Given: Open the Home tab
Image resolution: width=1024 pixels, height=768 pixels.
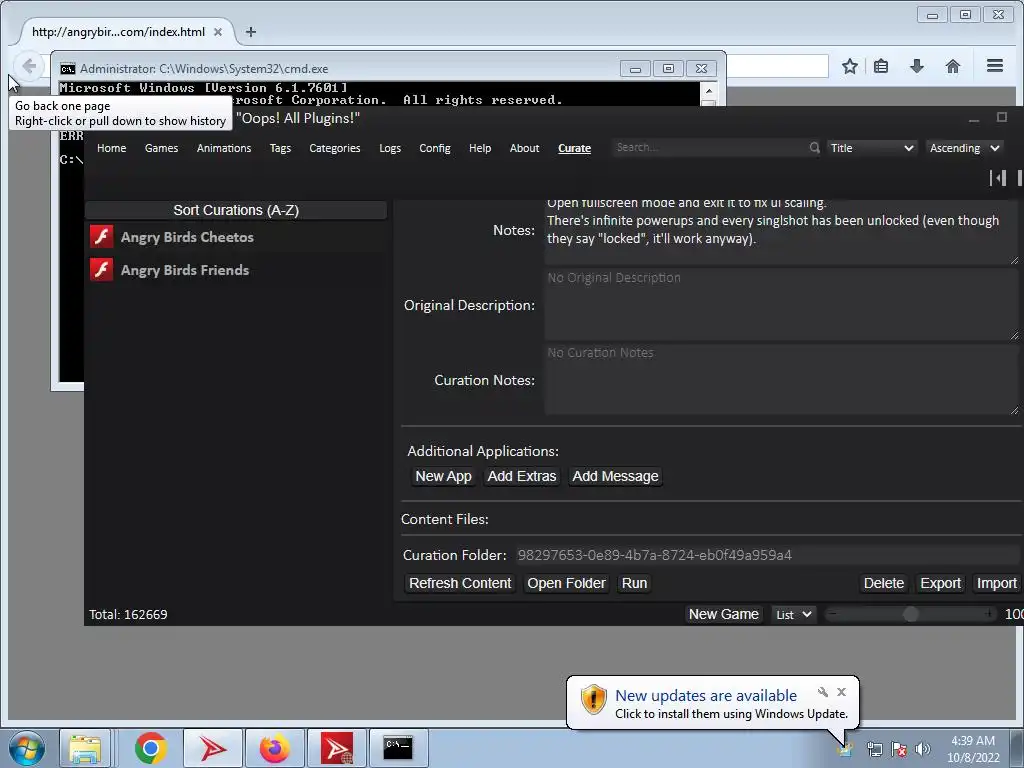Looking at the screenshot, I should click(112, 148).
